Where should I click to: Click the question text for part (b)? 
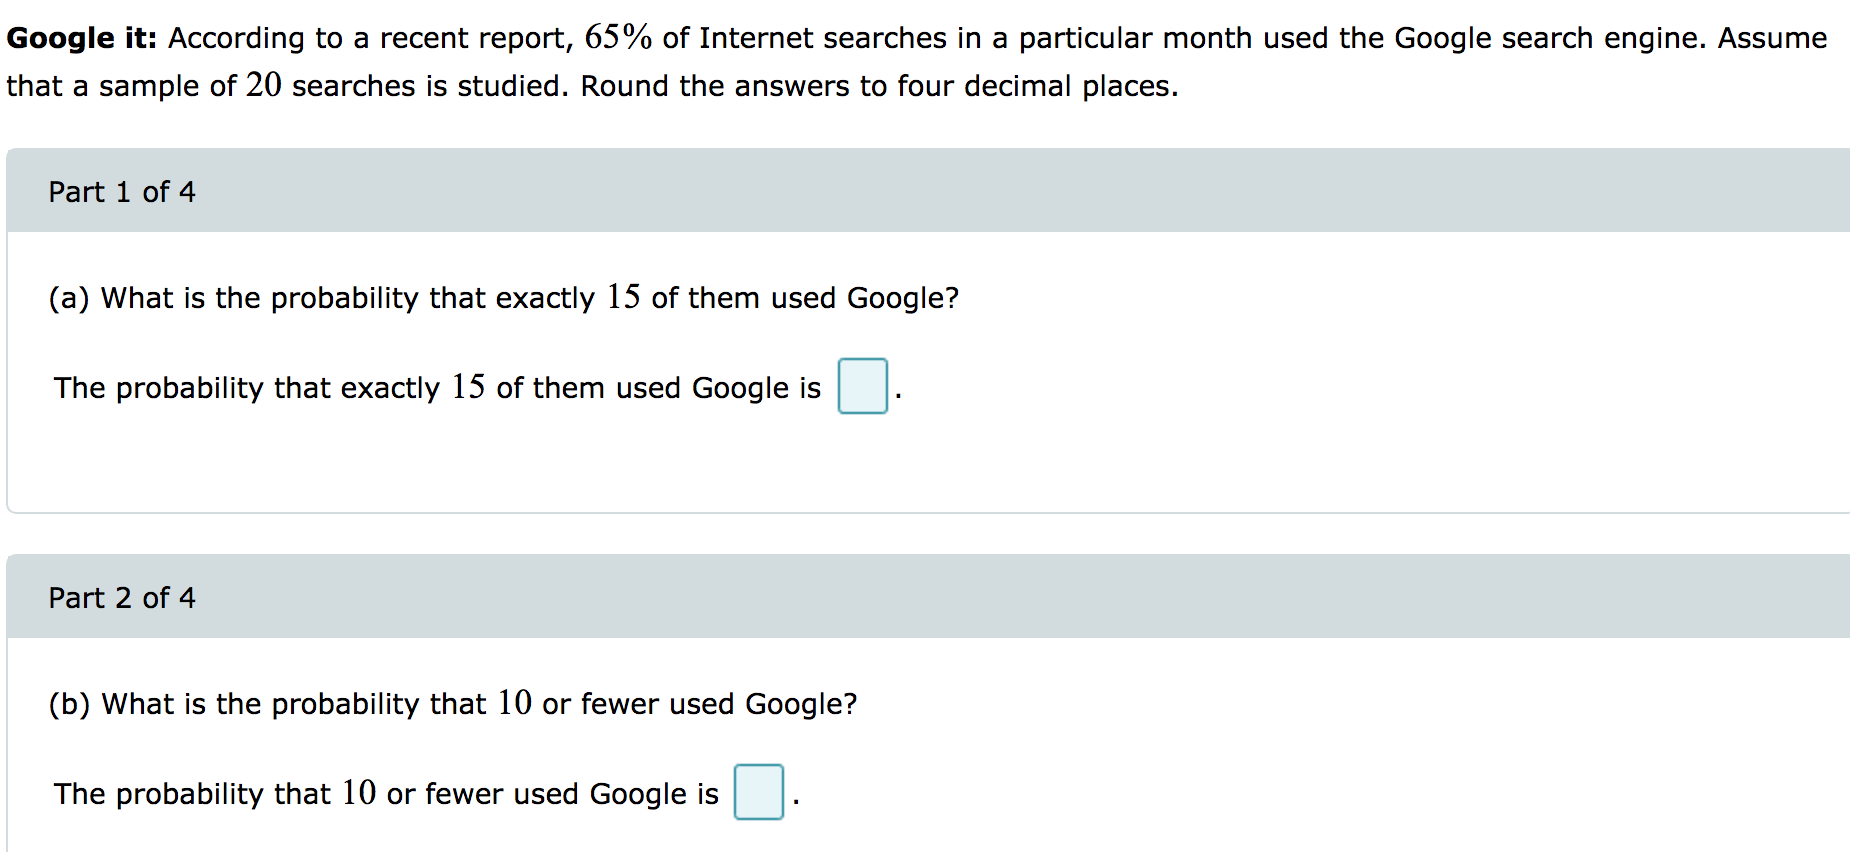pyautogui.click(x=450, y=703)
